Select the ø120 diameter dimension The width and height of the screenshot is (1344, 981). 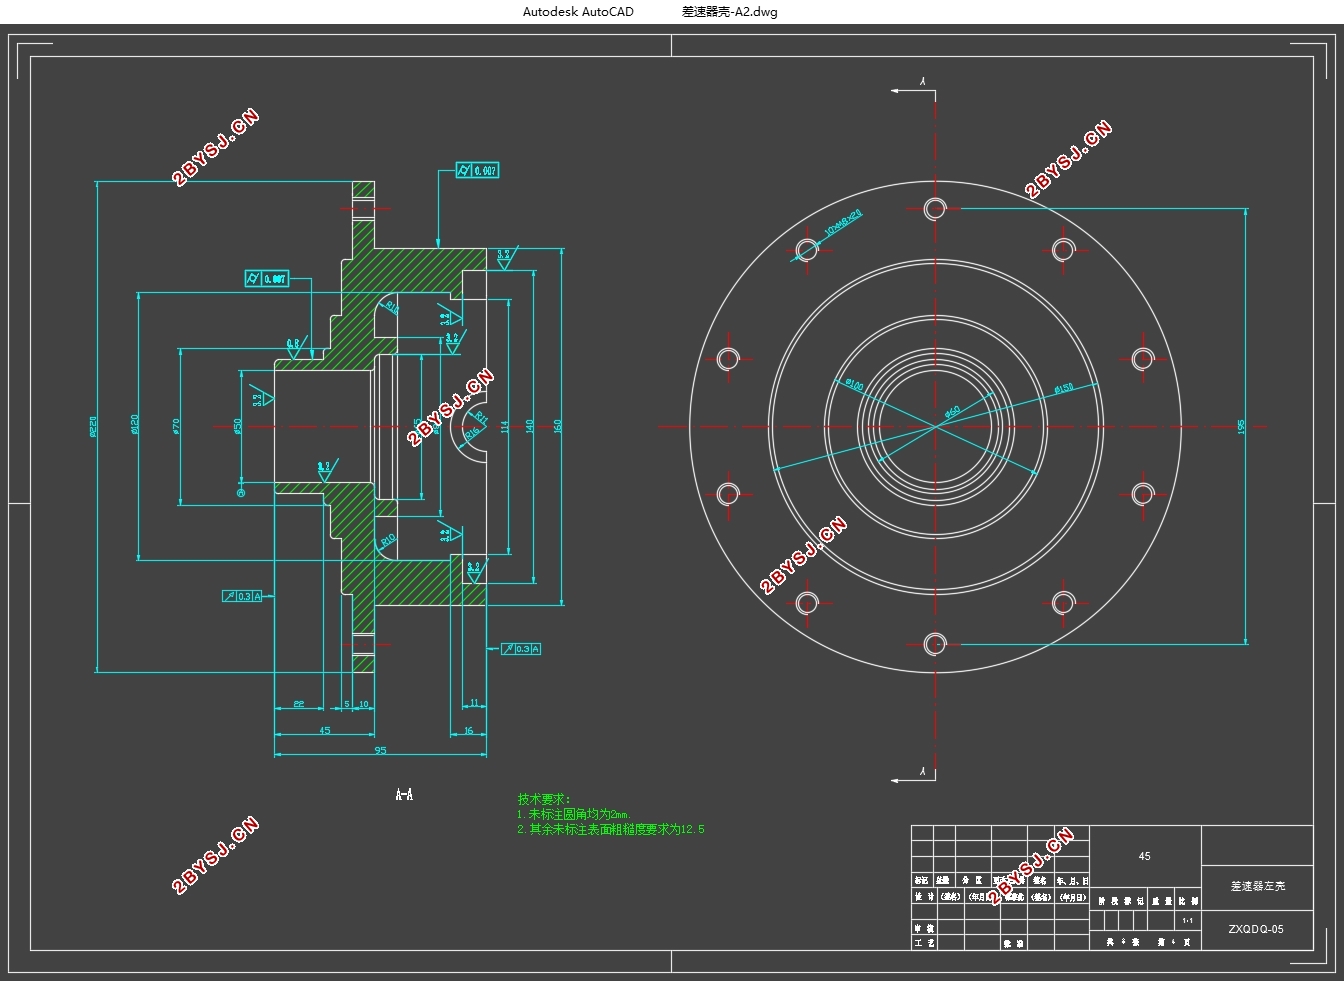pos(135,424)
